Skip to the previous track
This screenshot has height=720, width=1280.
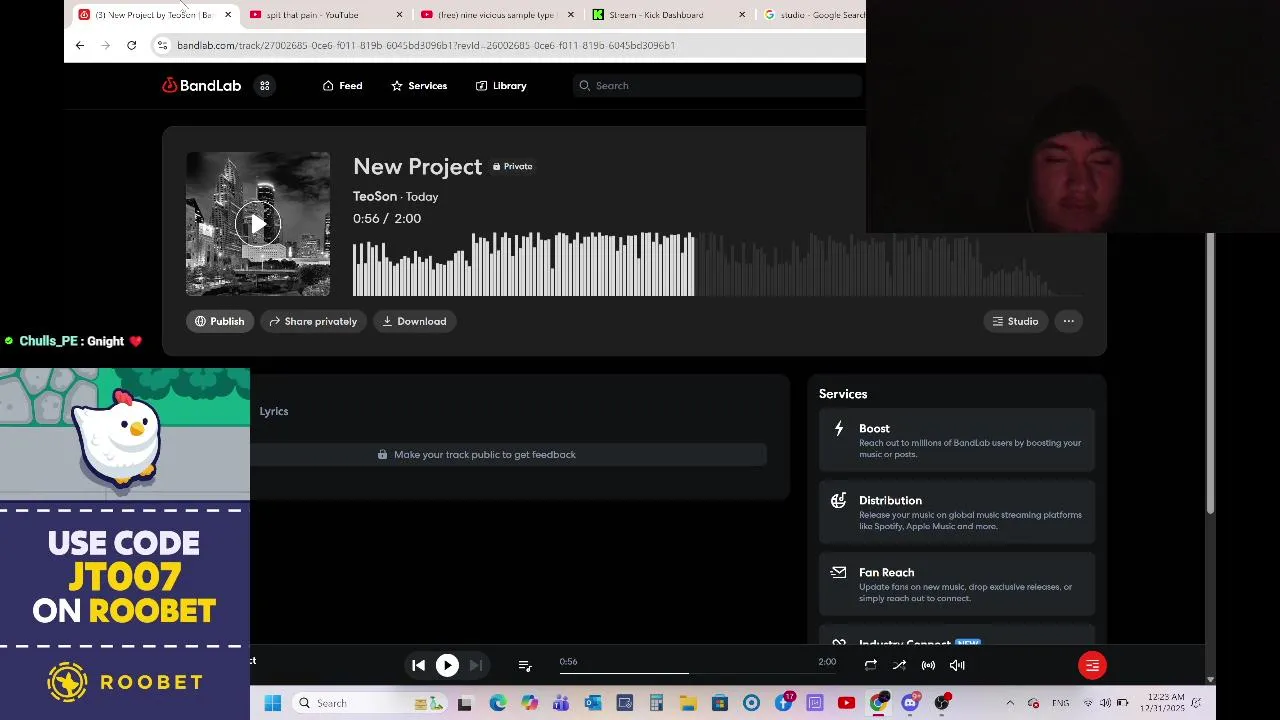(x=419, y=665)
